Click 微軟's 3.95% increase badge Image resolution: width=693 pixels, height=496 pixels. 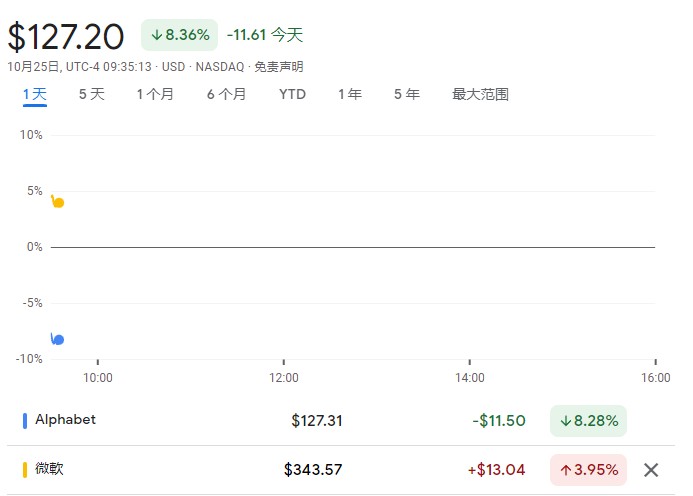(588, 470)
